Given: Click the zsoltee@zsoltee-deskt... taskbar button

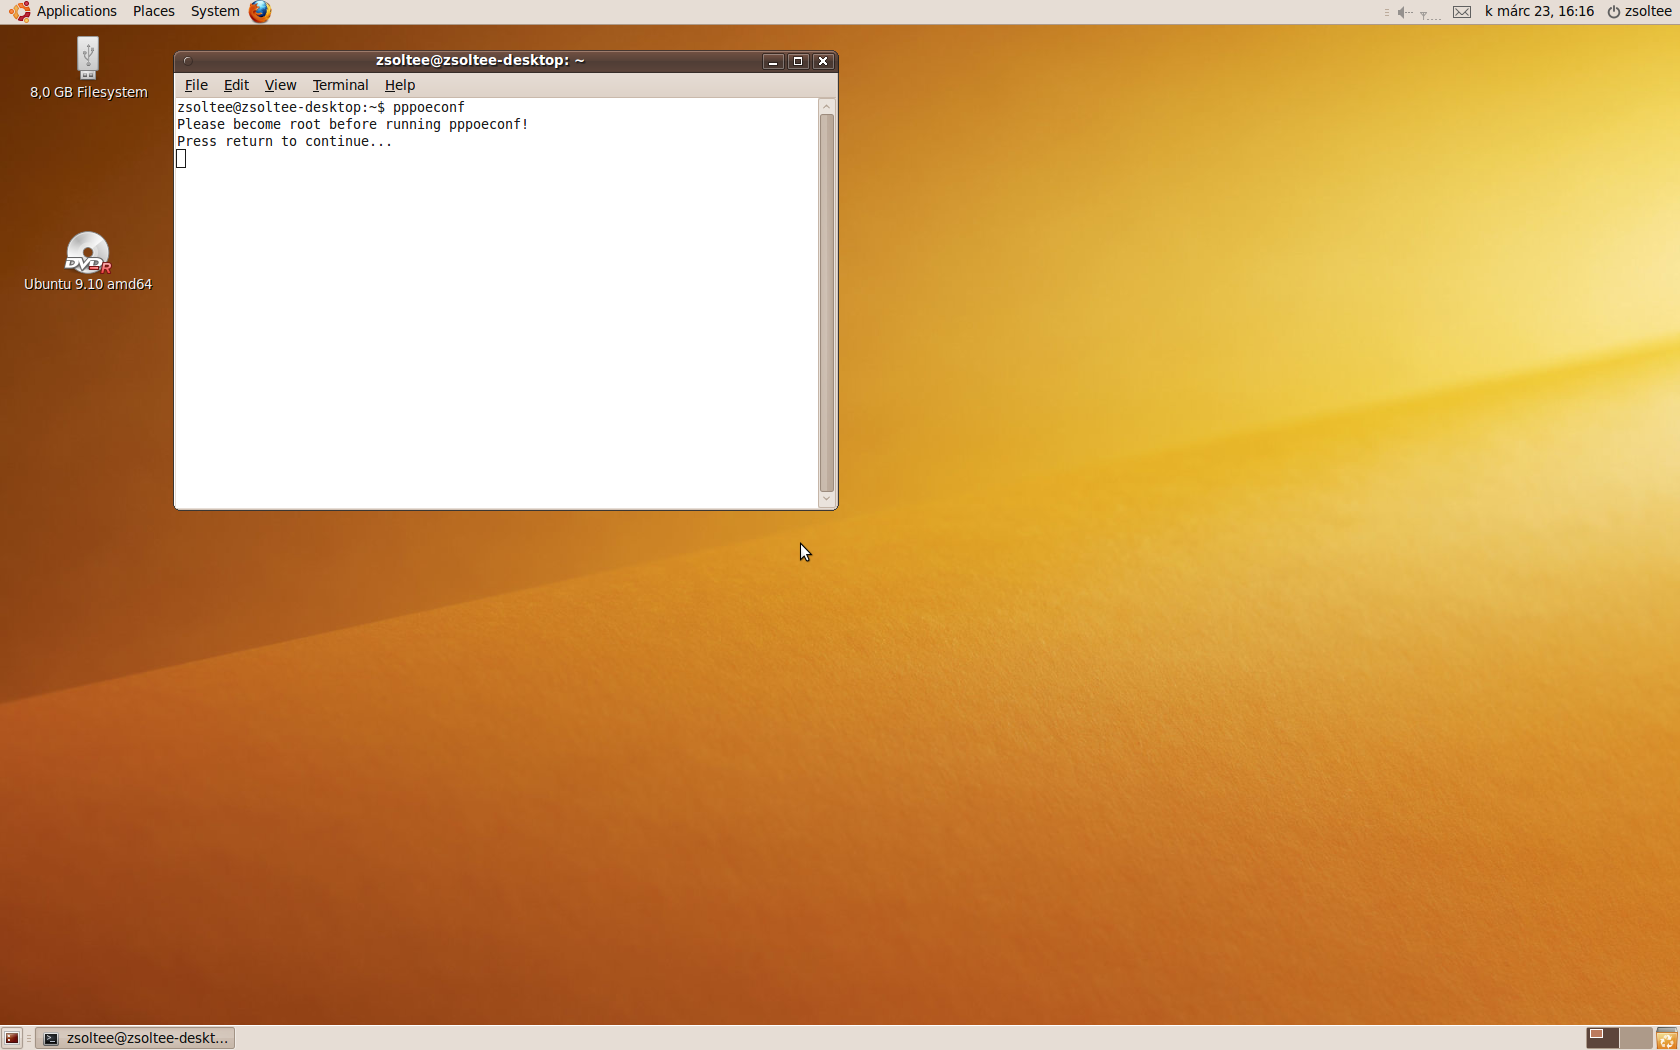Looking at the screenshot, I should [x=135, y=1038].
